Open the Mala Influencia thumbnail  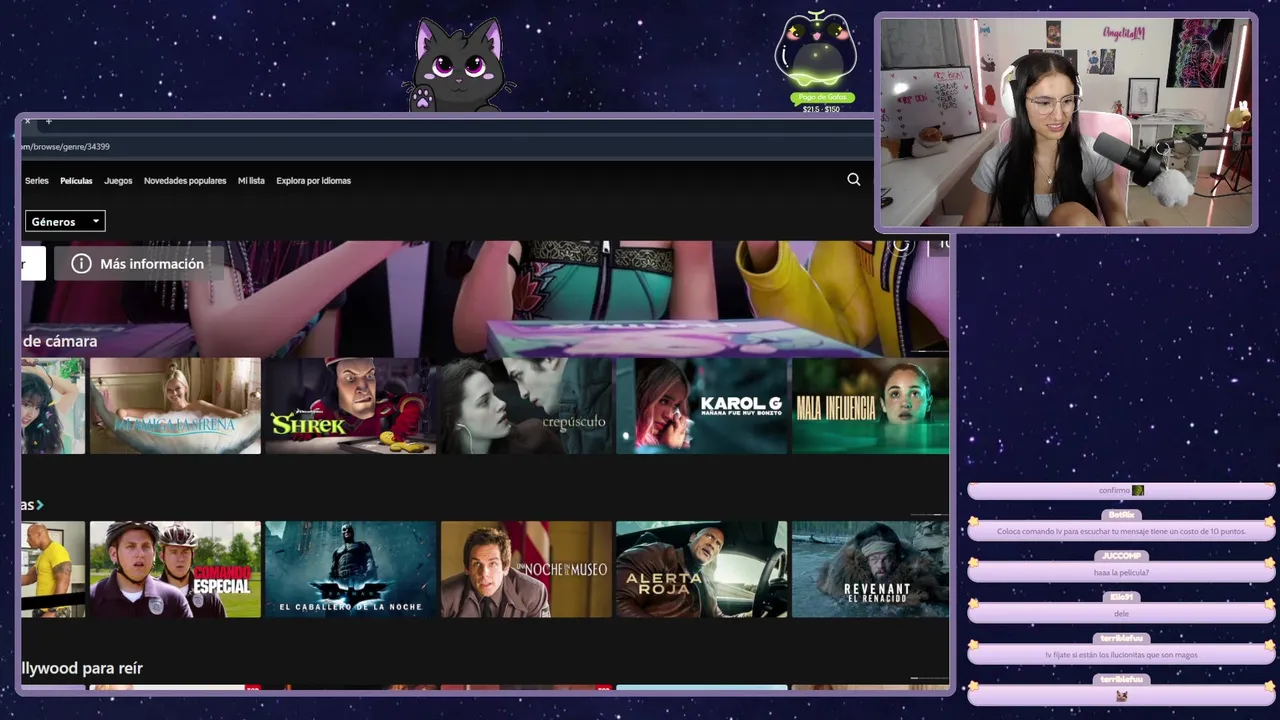click(870, 406)
